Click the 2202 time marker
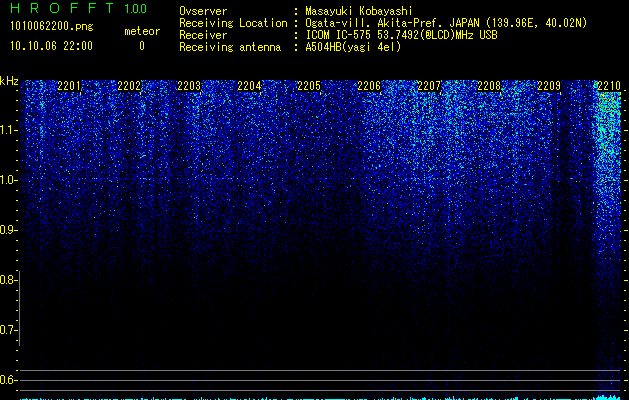Viewport: 629px width, 400px height. tap(129, 86)
